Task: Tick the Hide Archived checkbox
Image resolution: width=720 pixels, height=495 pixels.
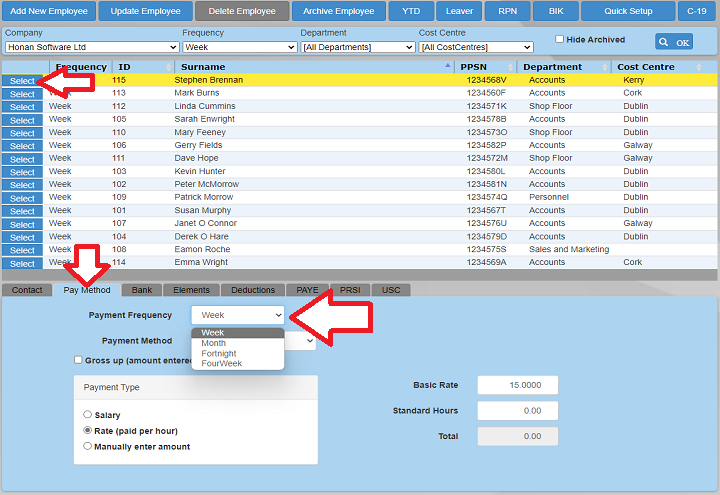Action: (x=559, y=40)
